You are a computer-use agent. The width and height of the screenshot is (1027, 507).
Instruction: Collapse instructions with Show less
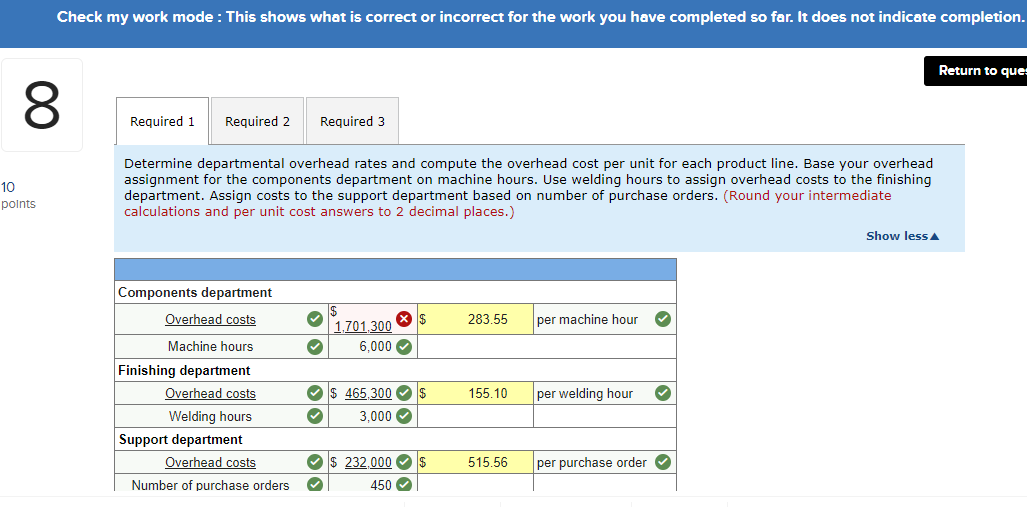[x=903, y=236]
